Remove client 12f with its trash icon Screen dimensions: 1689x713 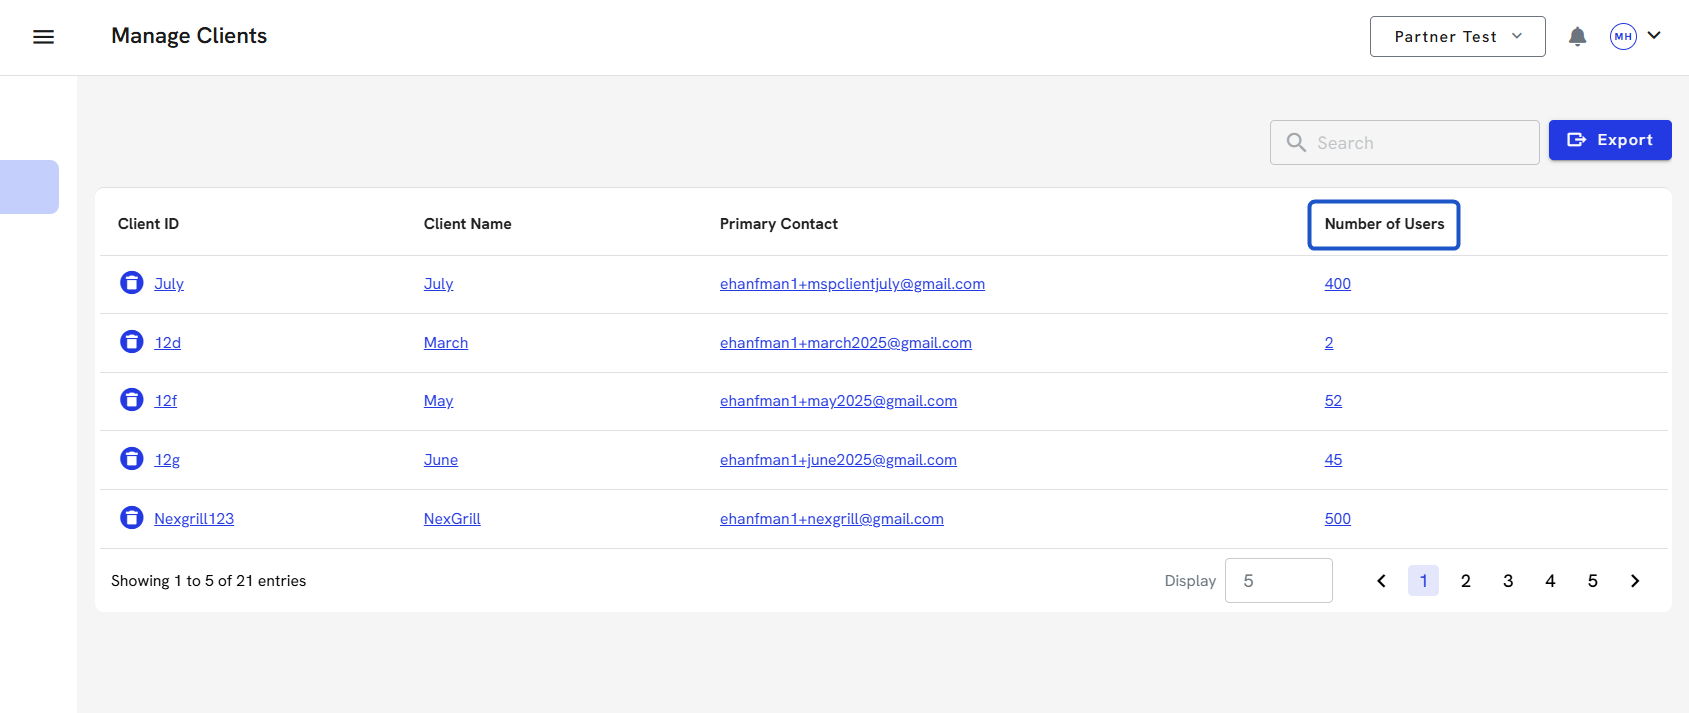click(132, 400)
